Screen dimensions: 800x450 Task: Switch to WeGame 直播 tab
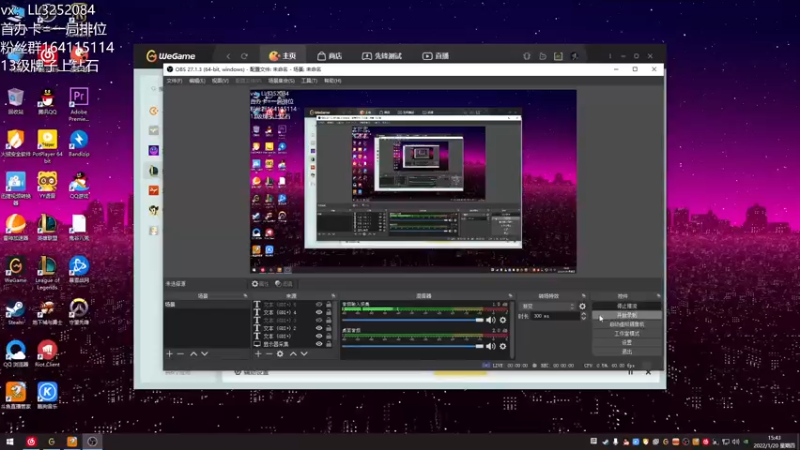pos(435,56)
